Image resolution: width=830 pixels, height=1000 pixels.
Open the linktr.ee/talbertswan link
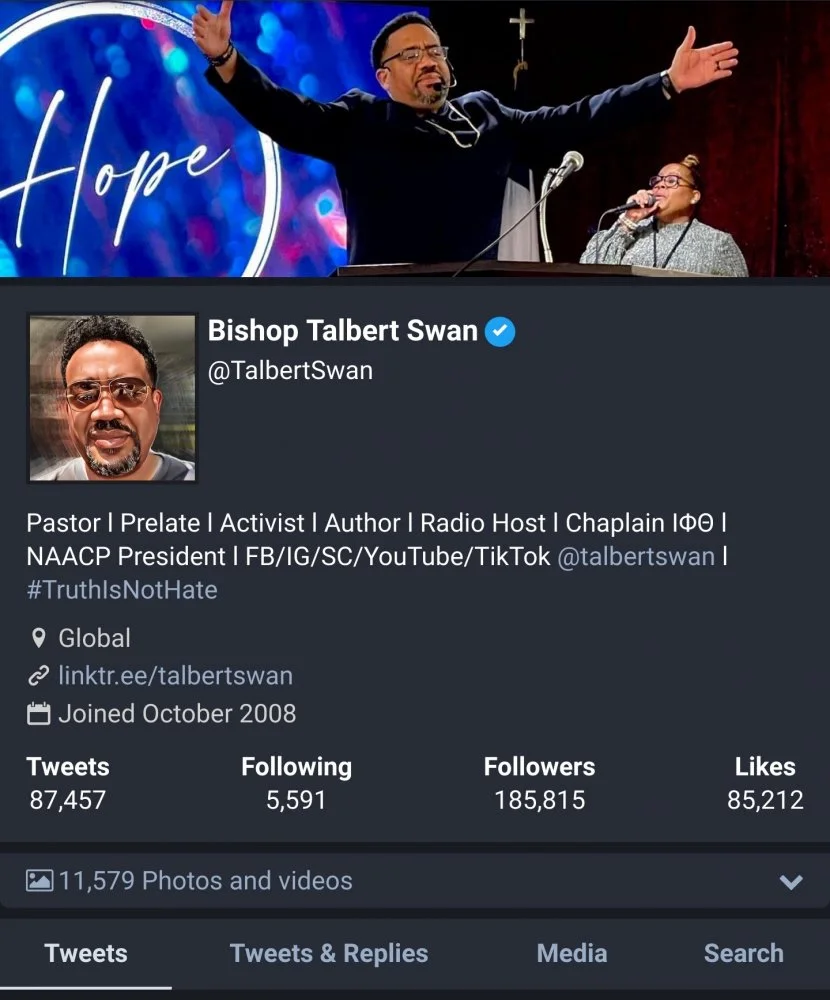(176, 676)
